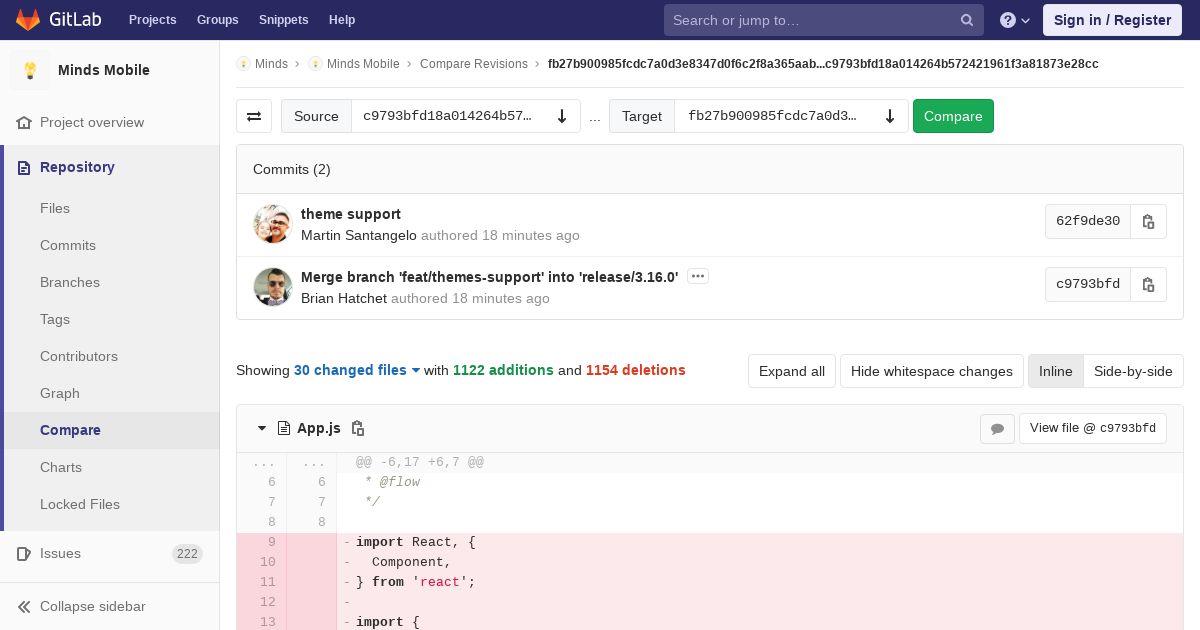Screen dimensions: 1200x630
Task: Open the Source revision dropdown
Action: pyautogui.click(x=466, y=116)
